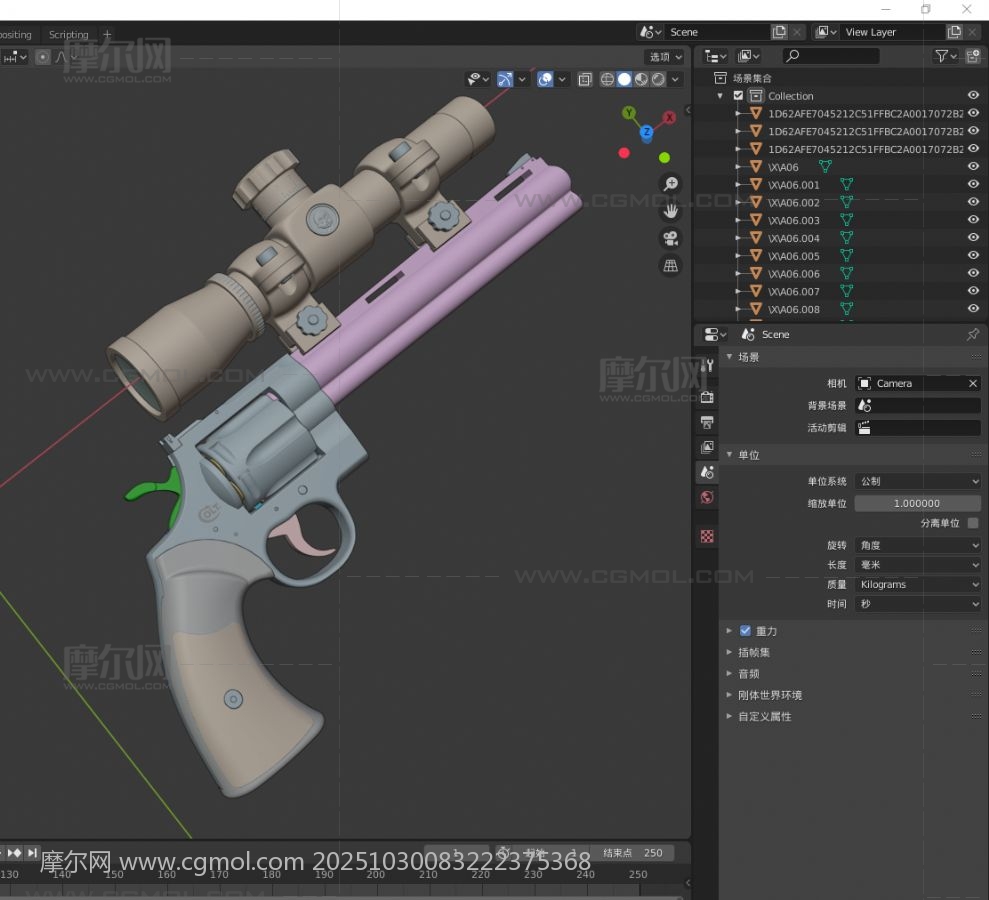Image resolution: width=989 pixels, height=900 pixels.
Task: Switch to wireframe viewport shading
Action: (607, 79)
